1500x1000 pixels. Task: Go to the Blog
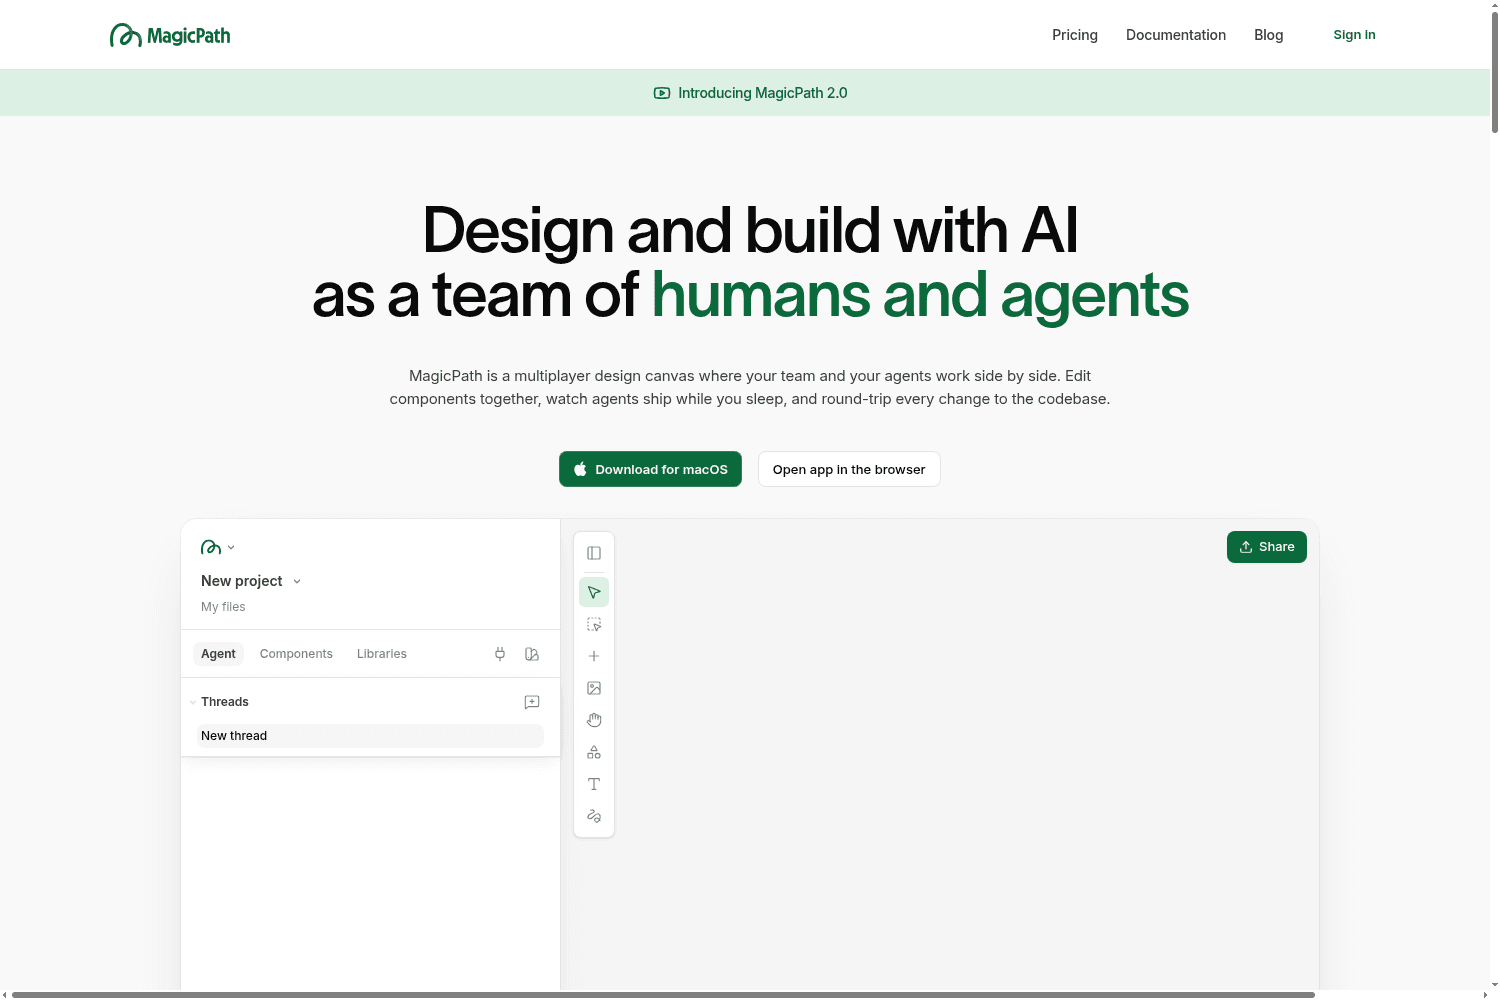pyautogui.click(x=1269, y=35)
